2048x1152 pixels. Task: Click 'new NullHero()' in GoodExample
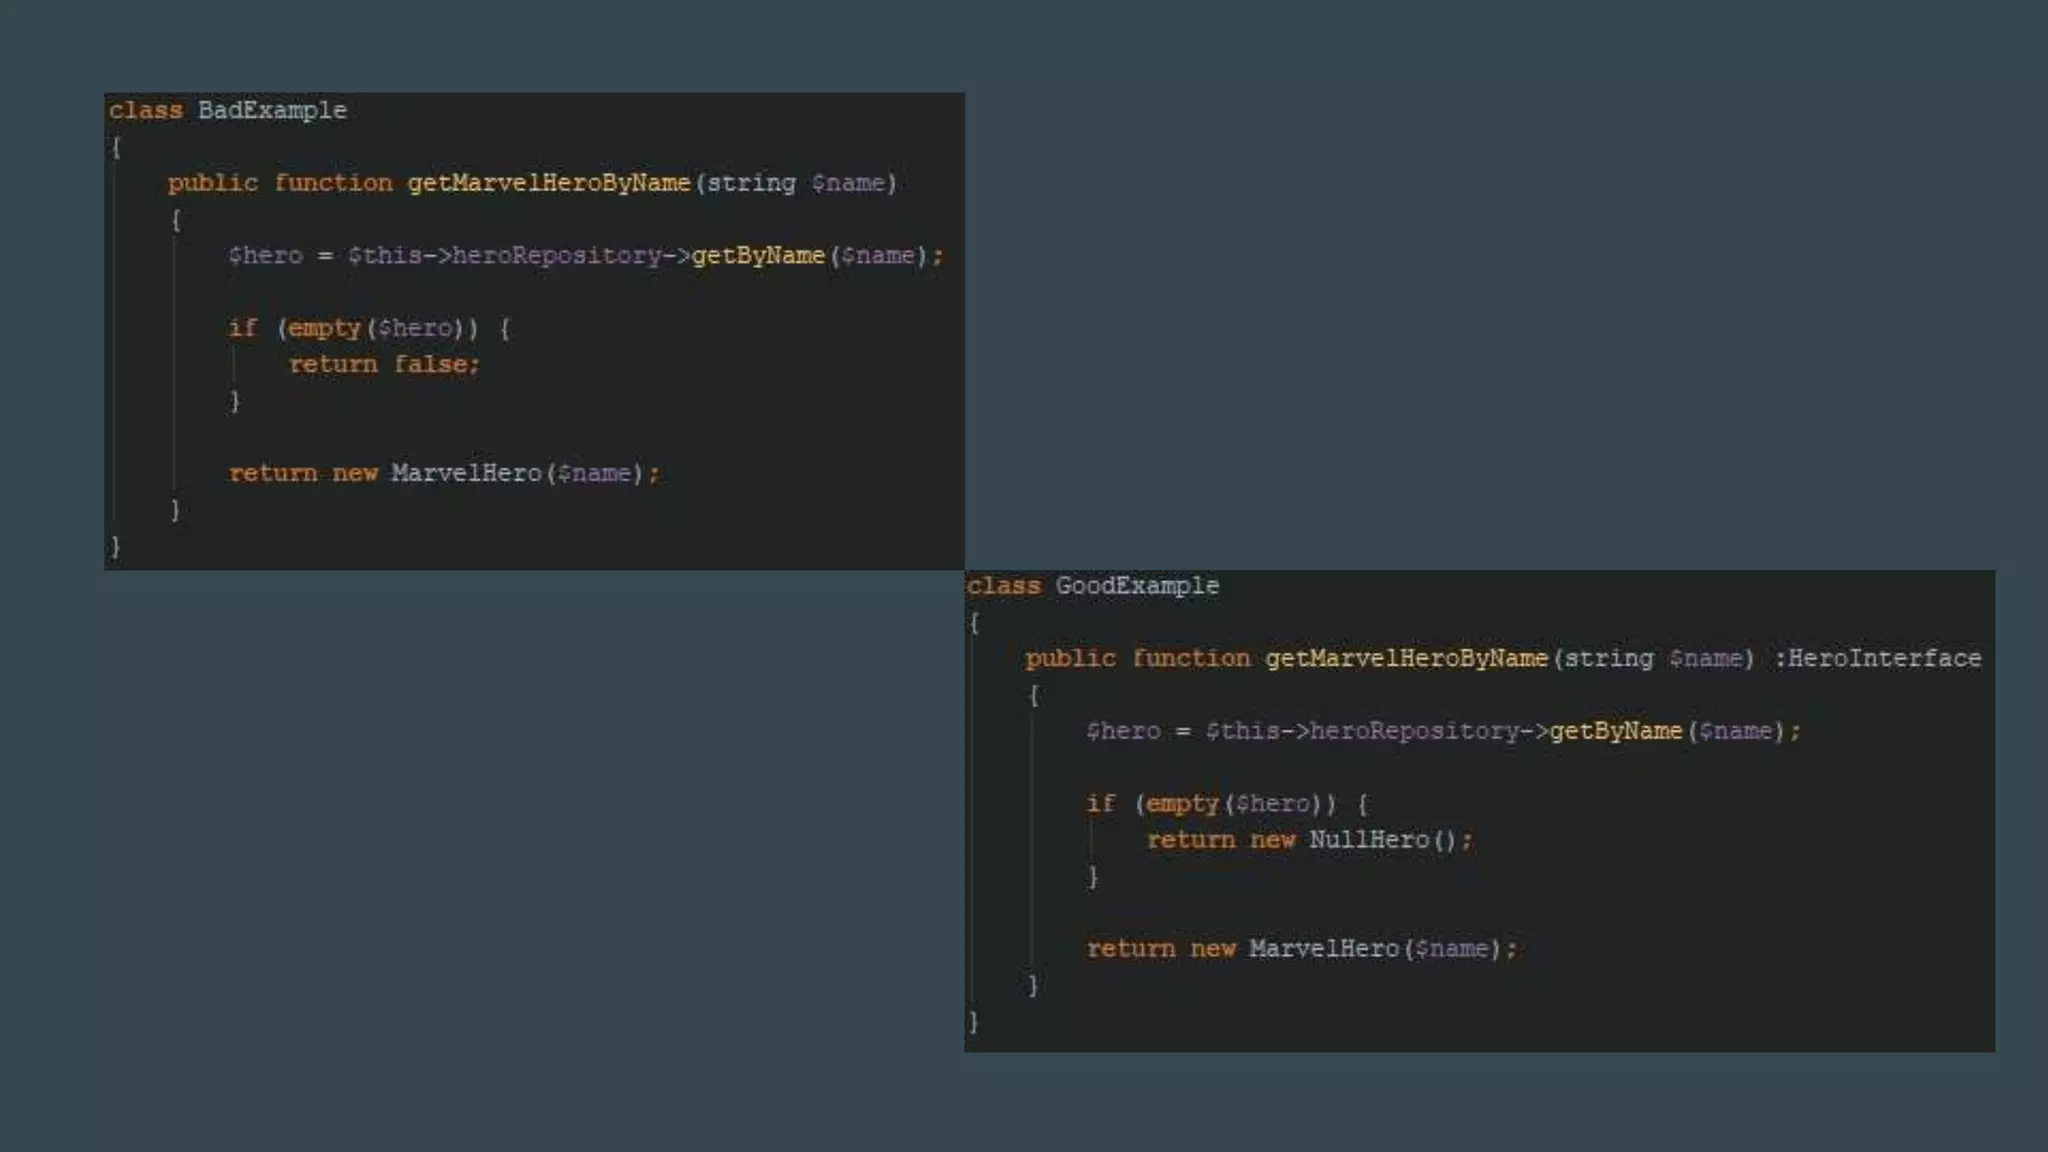(1354, 840)
